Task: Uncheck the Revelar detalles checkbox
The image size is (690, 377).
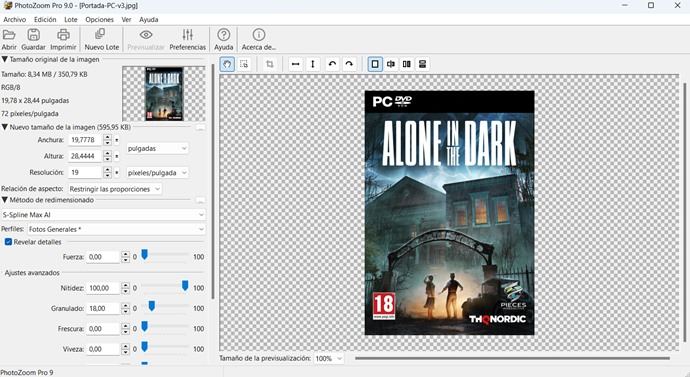Action: click(8, 242)
